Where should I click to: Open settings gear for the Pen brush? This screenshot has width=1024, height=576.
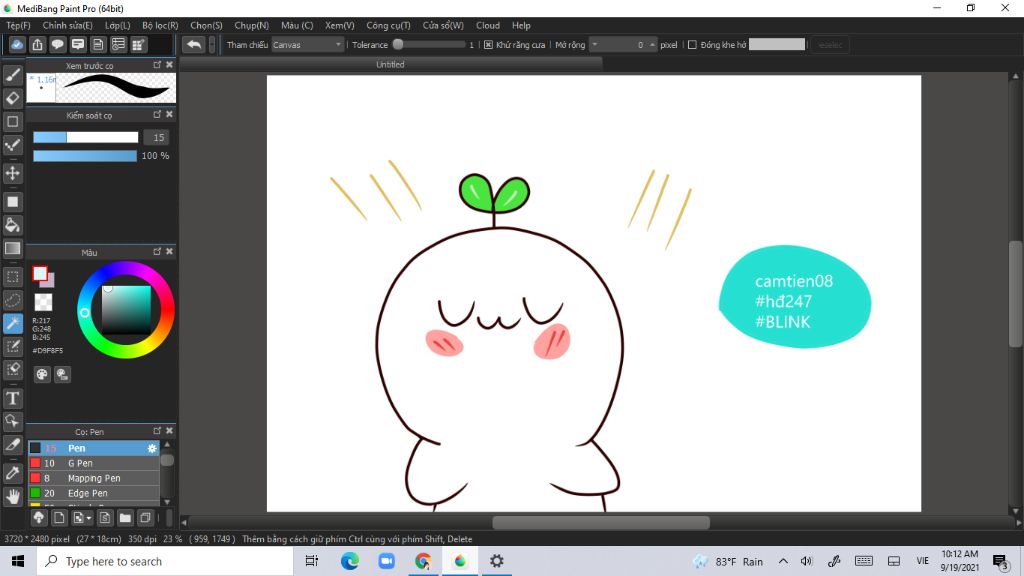tap(152, 448)
